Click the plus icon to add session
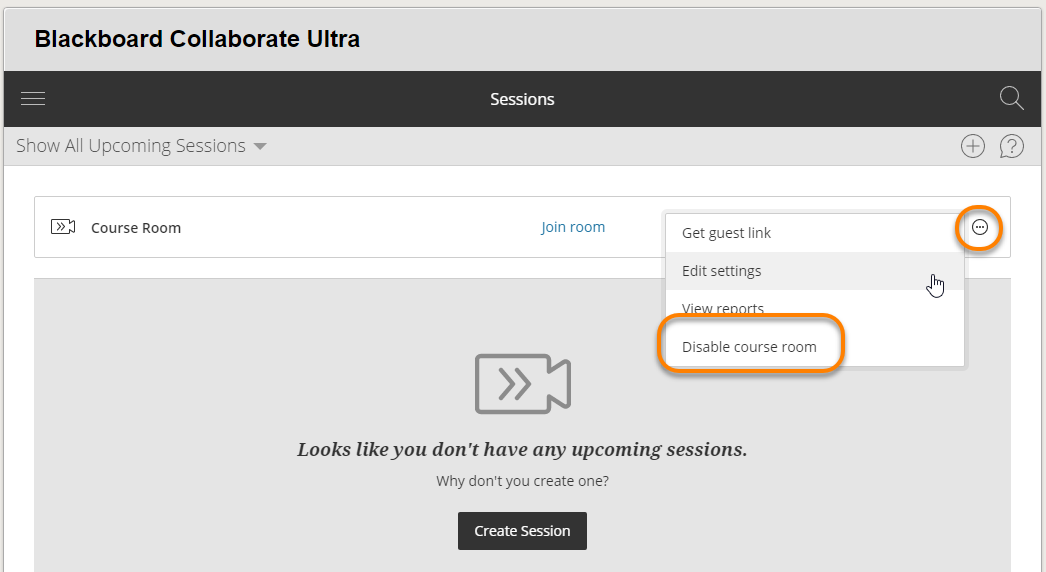 (x=972, y=146)
